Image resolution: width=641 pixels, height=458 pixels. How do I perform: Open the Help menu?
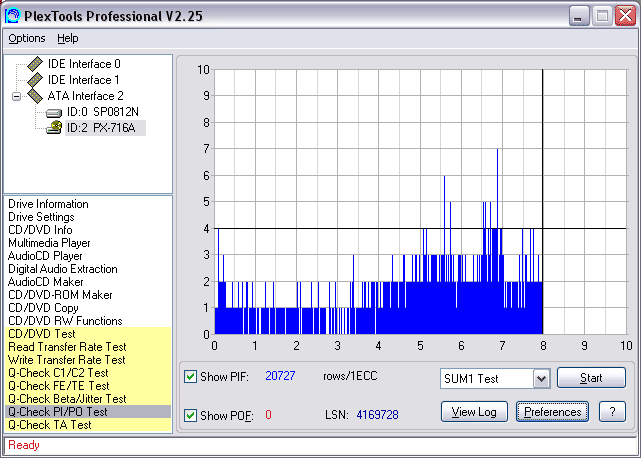[67, 38]
